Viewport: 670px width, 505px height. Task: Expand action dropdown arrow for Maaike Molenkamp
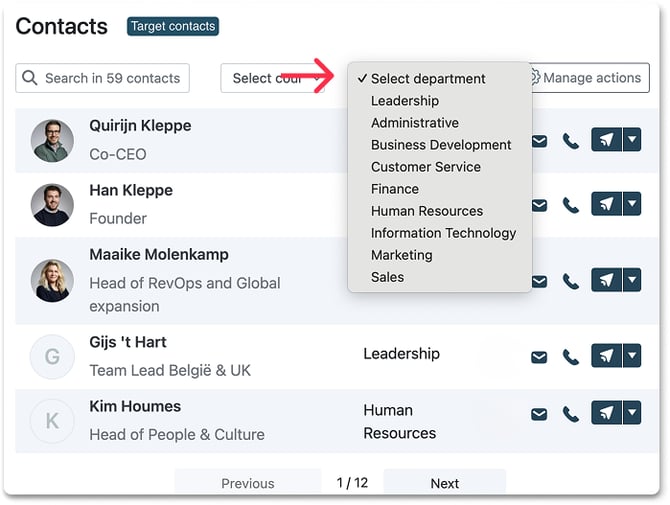click(x=632, y=280)
